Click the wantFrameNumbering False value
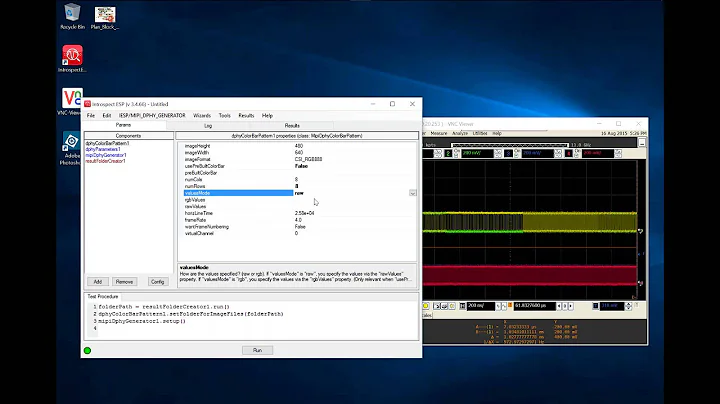 coord(300,227)
